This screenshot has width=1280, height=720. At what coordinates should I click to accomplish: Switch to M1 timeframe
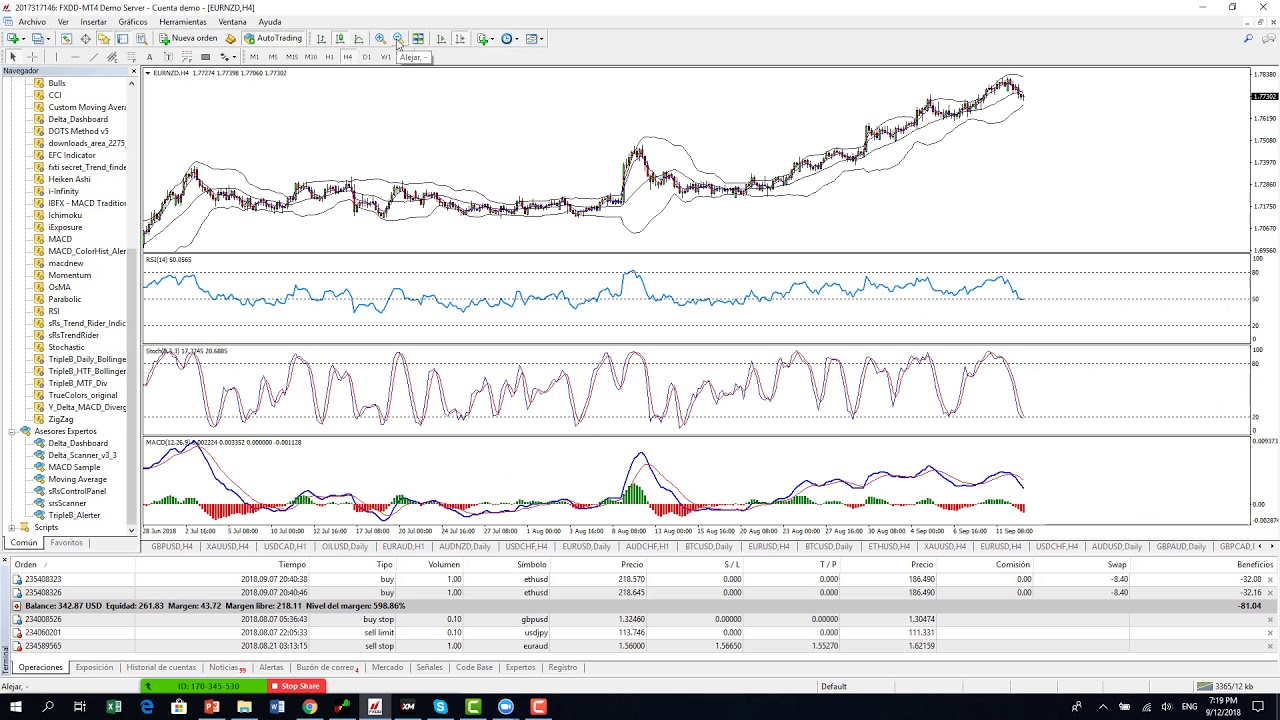click(x=254, y=57)
